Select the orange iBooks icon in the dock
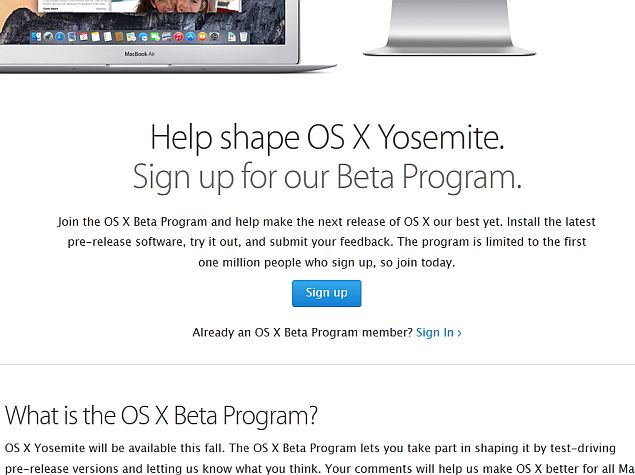The height and width of the screenshot is (475, 635). 202,37
